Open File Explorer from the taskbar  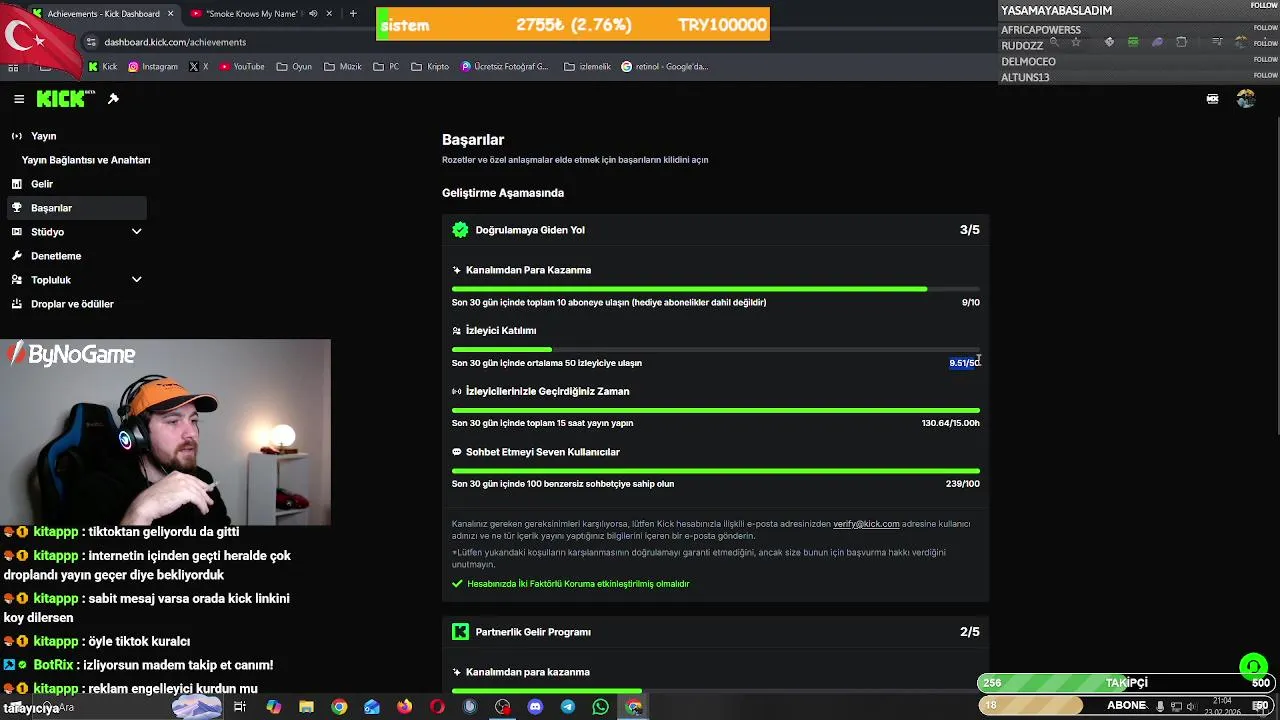coord(306,707)
